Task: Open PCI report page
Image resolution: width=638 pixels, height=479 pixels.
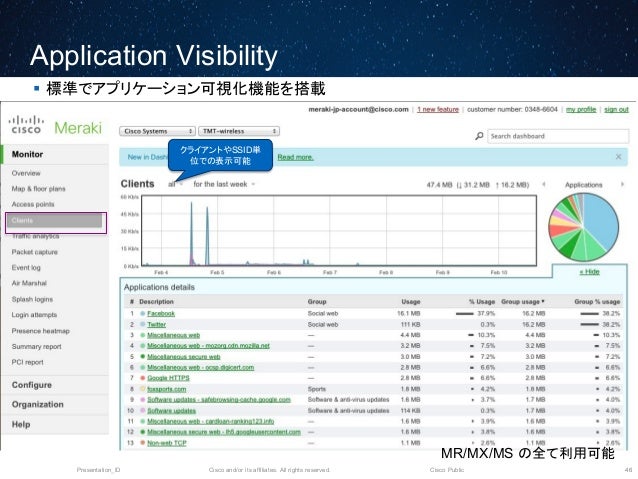Action: point(27,362)
